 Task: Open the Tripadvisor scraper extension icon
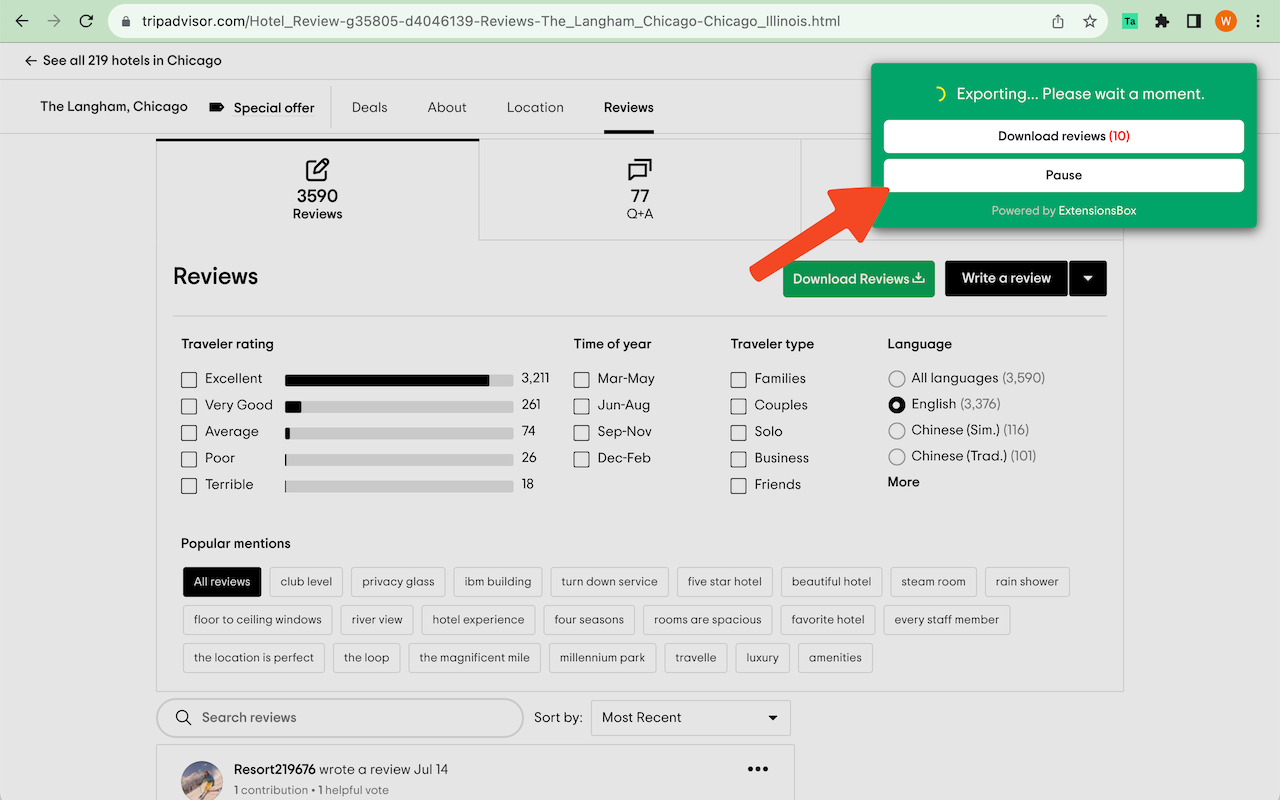pyautogui.click(x=1130, y=21)
